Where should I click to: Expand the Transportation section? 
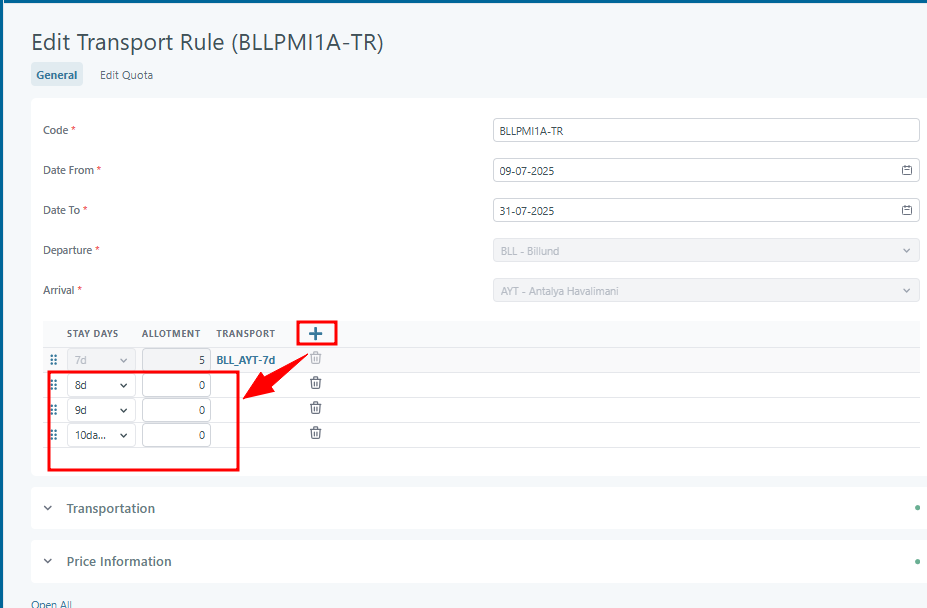(110, 508)
